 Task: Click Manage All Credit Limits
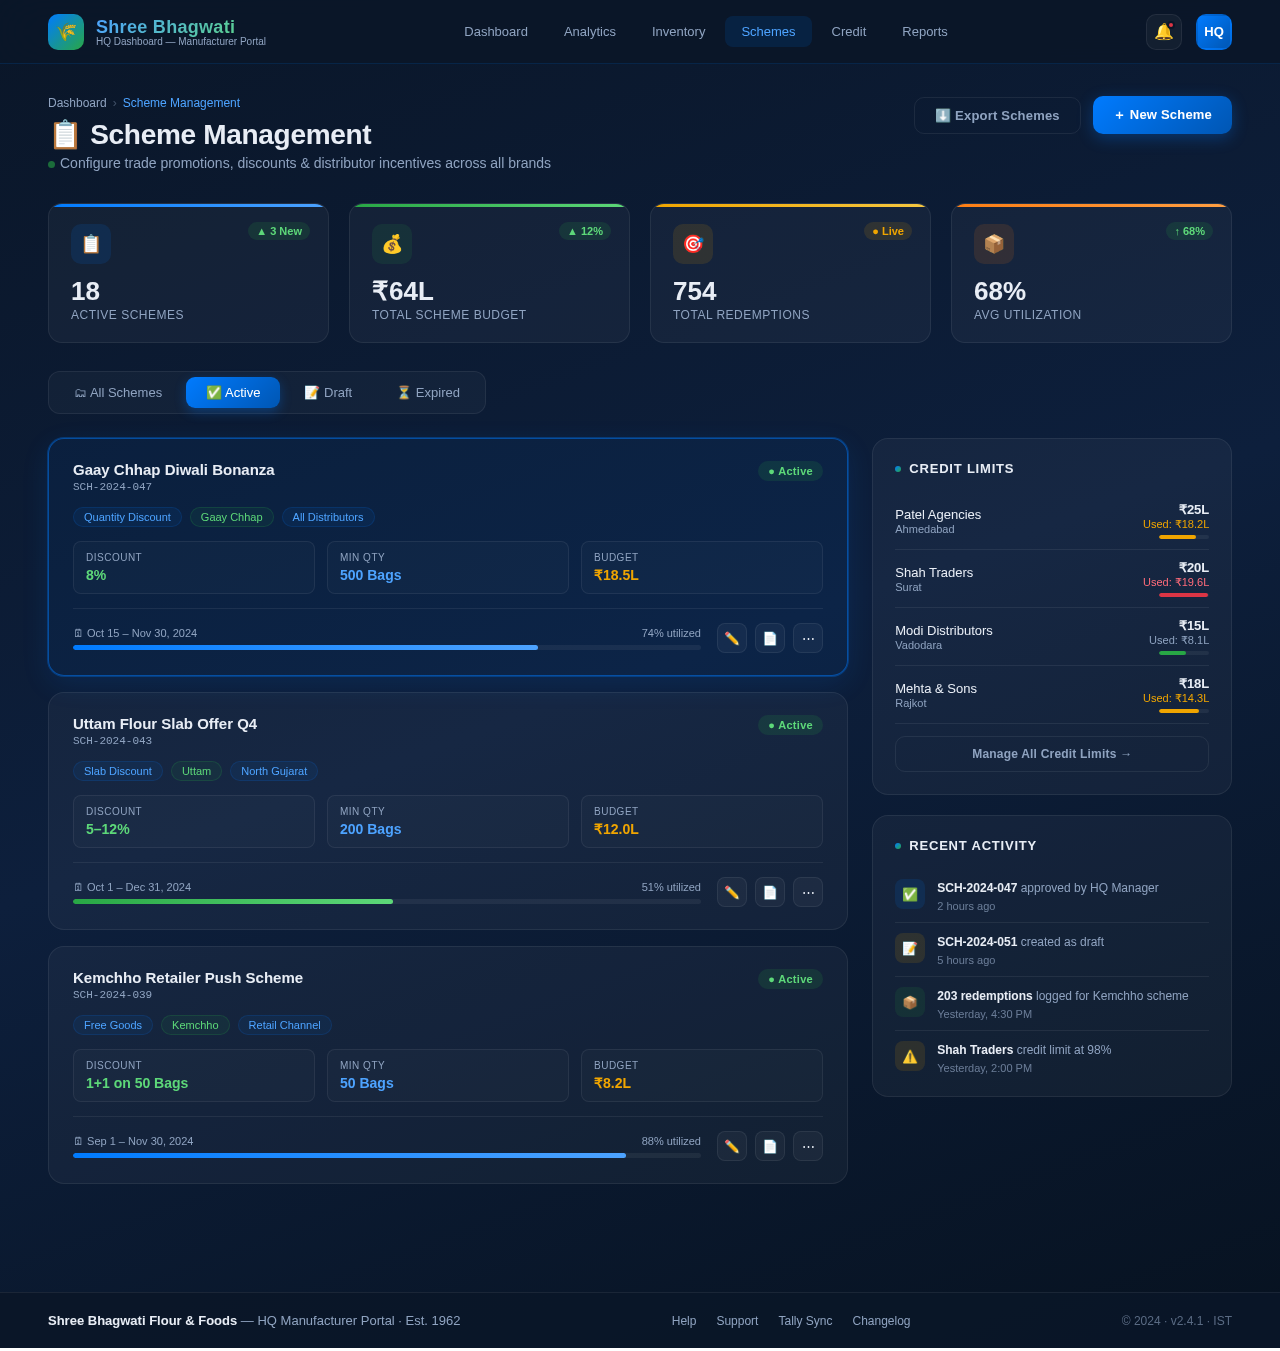tap(1051, 754)
